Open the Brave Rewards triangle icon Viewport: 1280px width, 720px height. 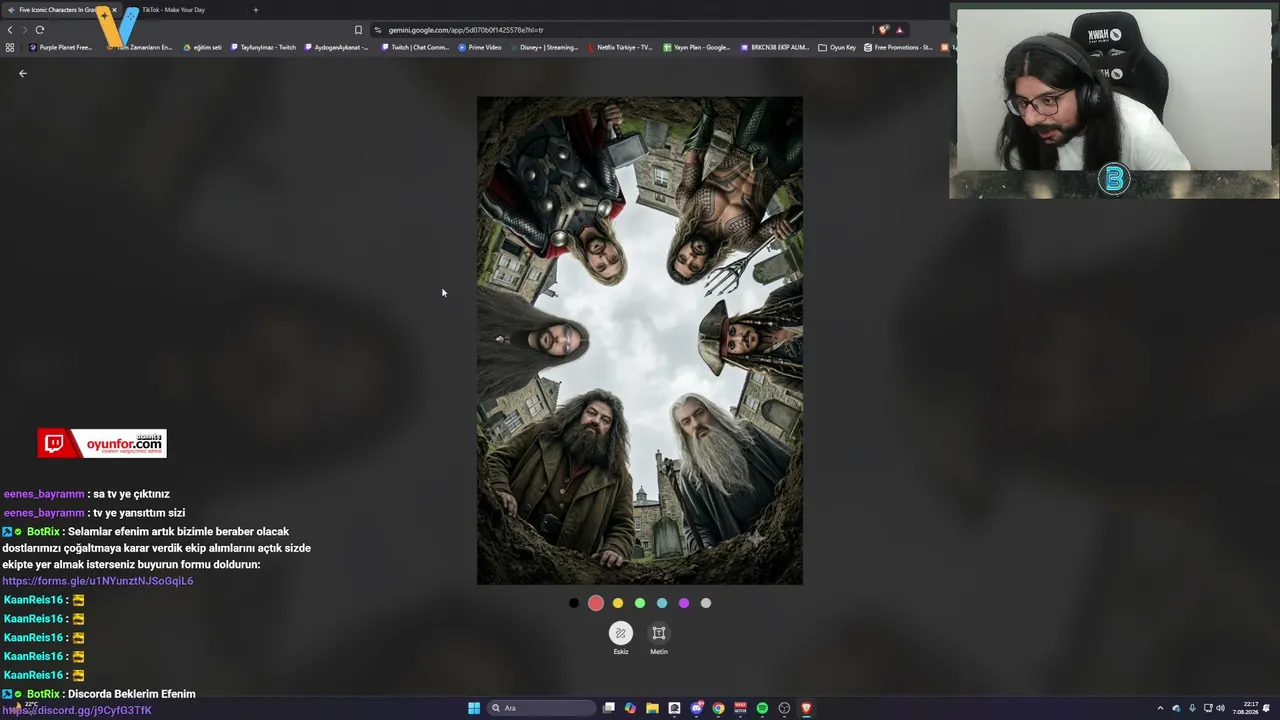click(899, 30)
